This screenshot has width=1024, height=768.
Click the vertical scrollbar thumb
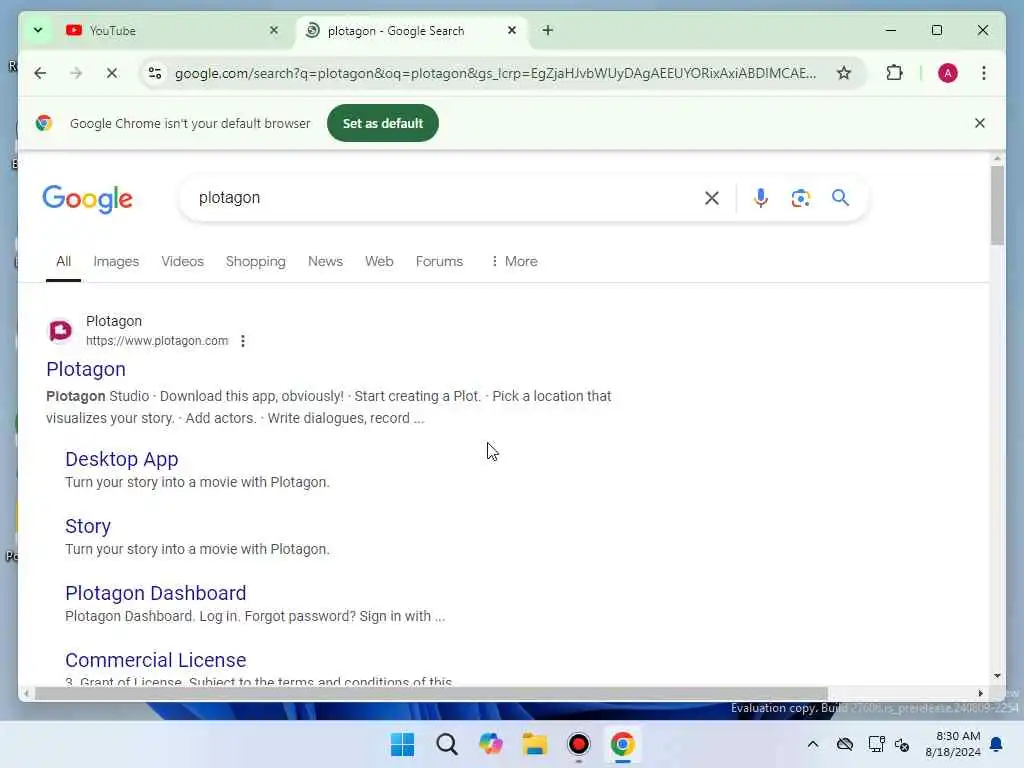coord(997,205)
